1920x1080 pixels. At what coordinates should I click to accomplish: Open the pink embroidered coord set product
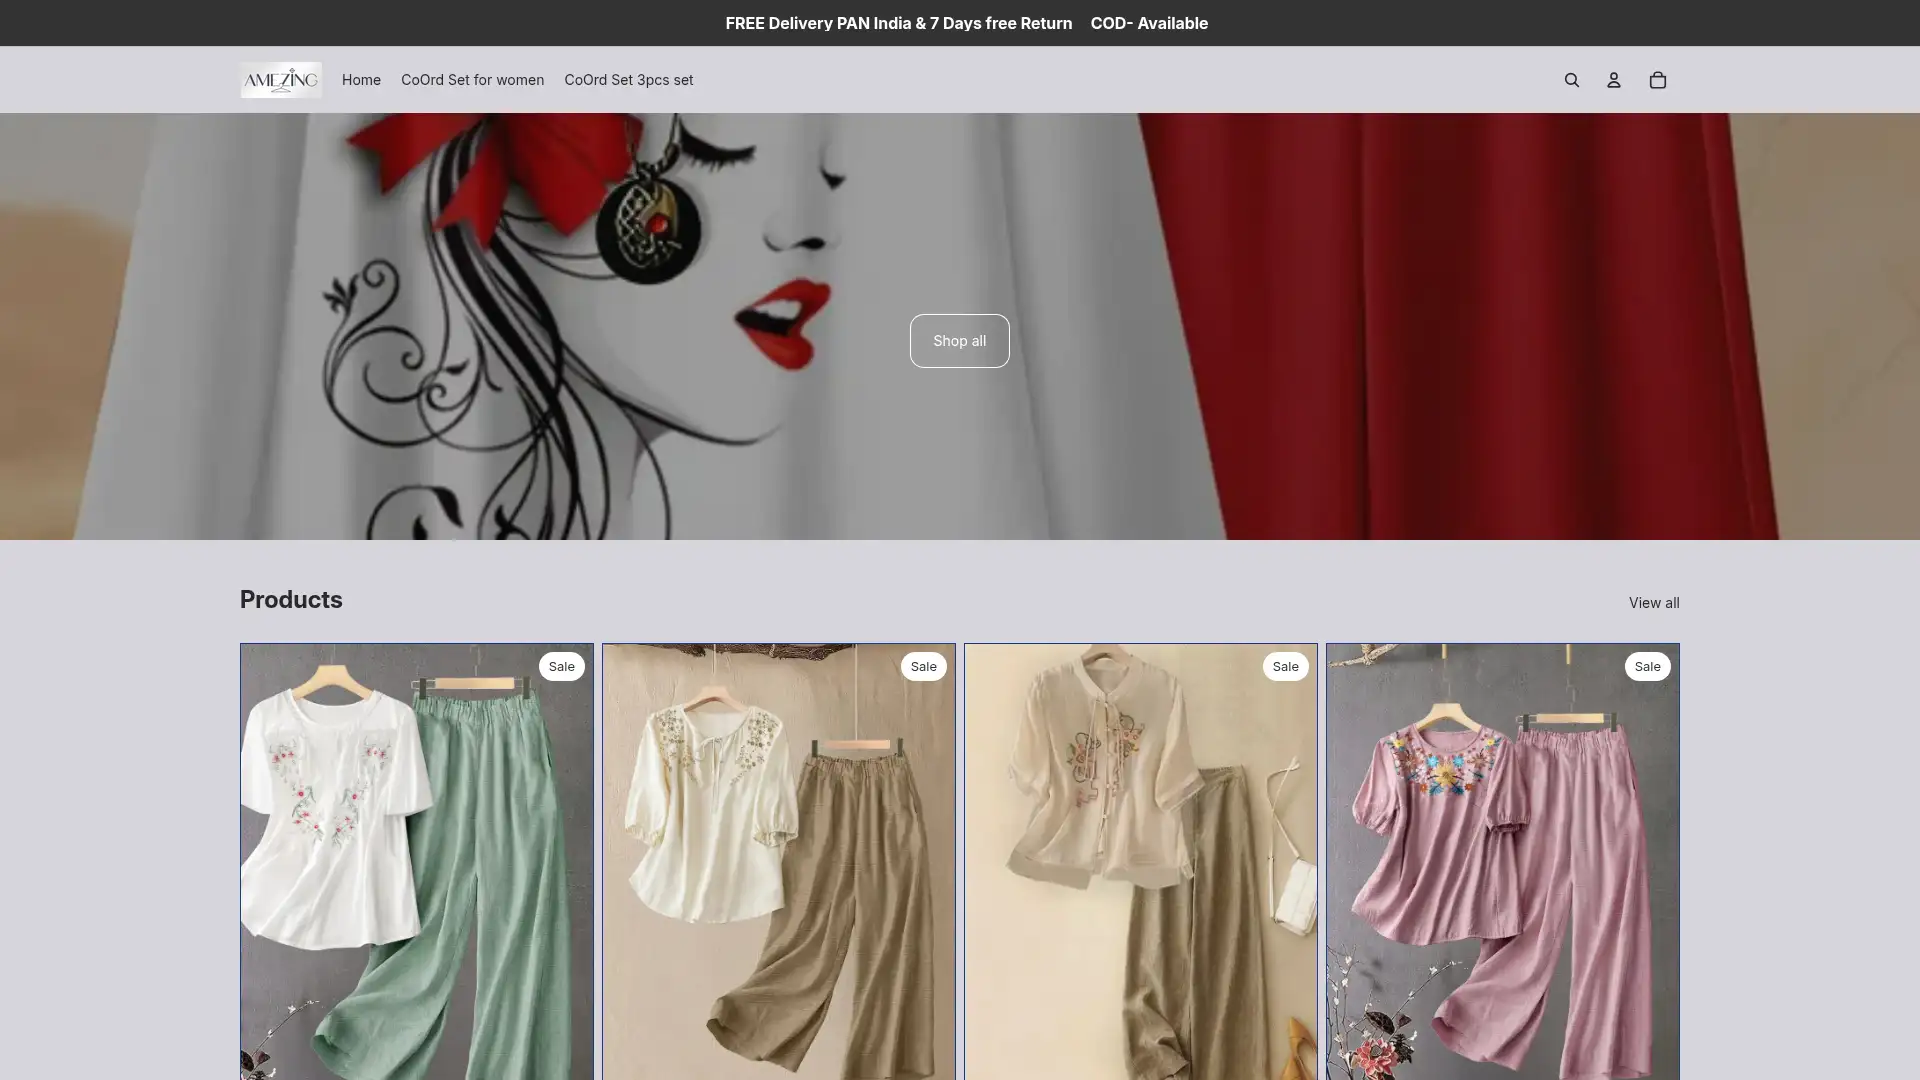pos(1503,860)
